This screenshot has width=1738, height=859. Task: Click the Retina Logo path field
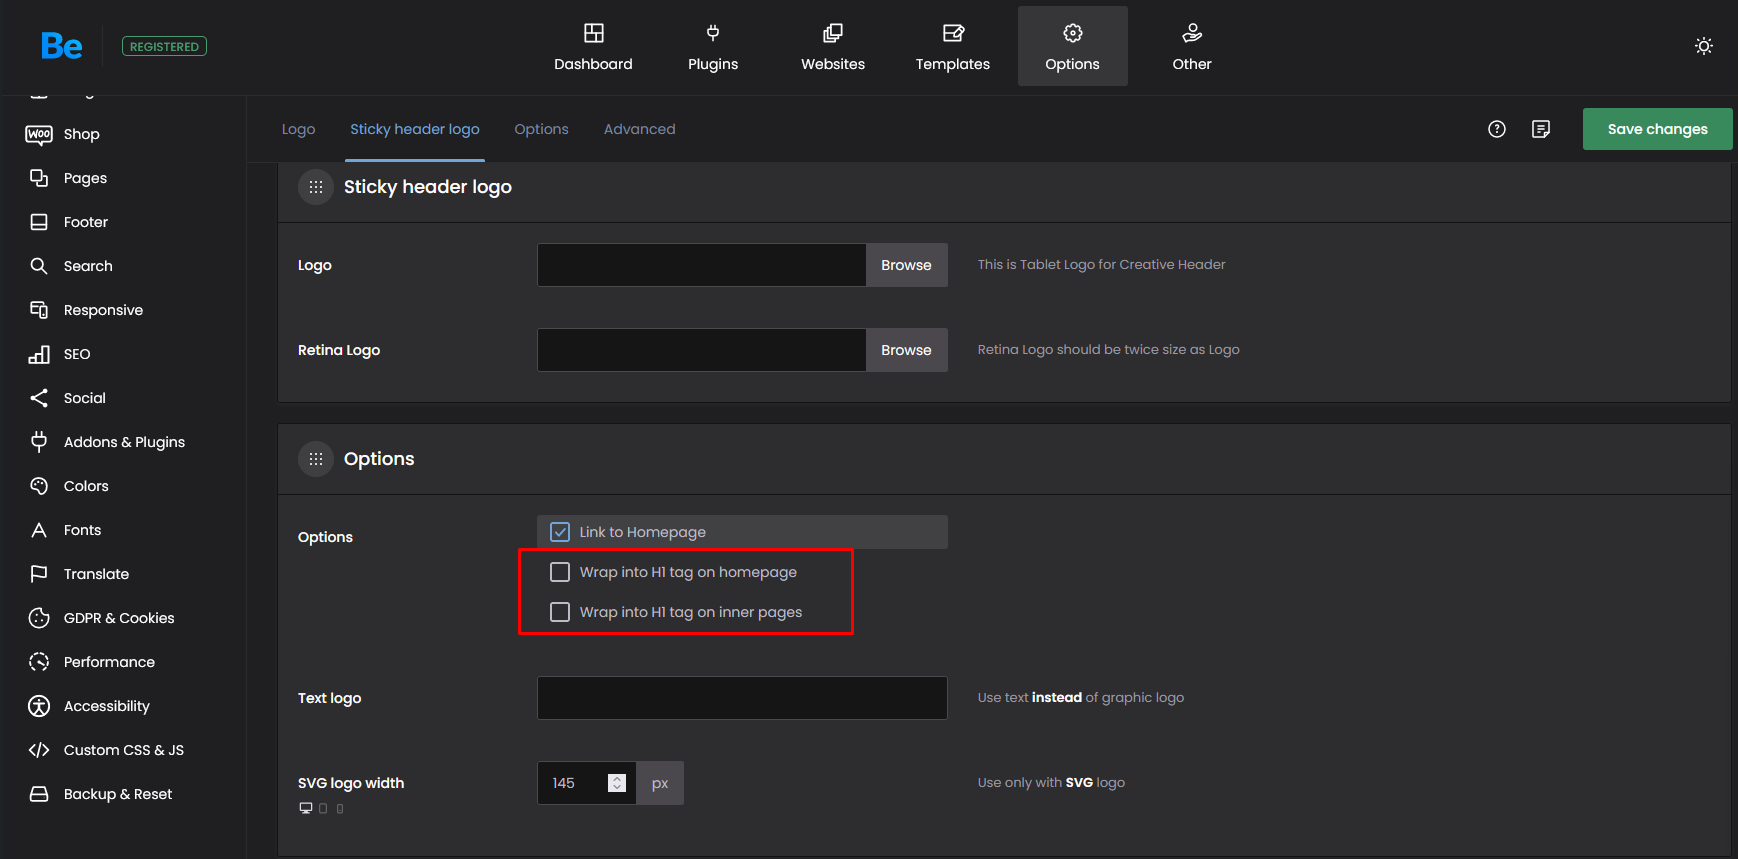702,350
